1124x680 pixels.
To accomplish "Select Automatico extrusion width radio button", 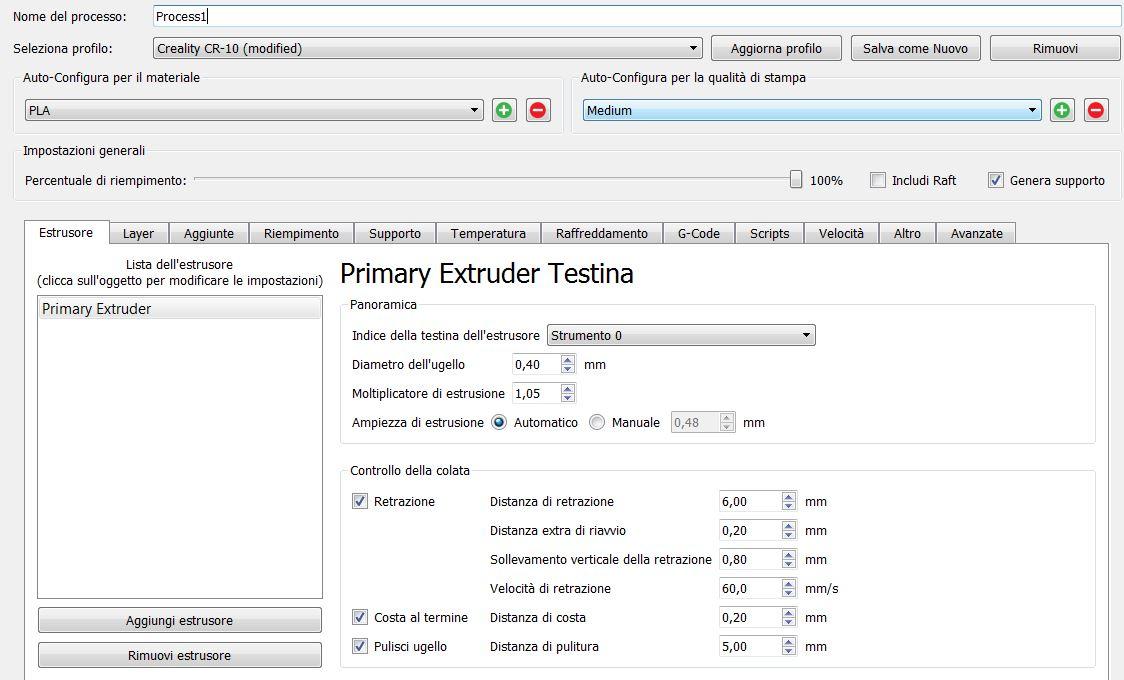I will click(499, 423).
